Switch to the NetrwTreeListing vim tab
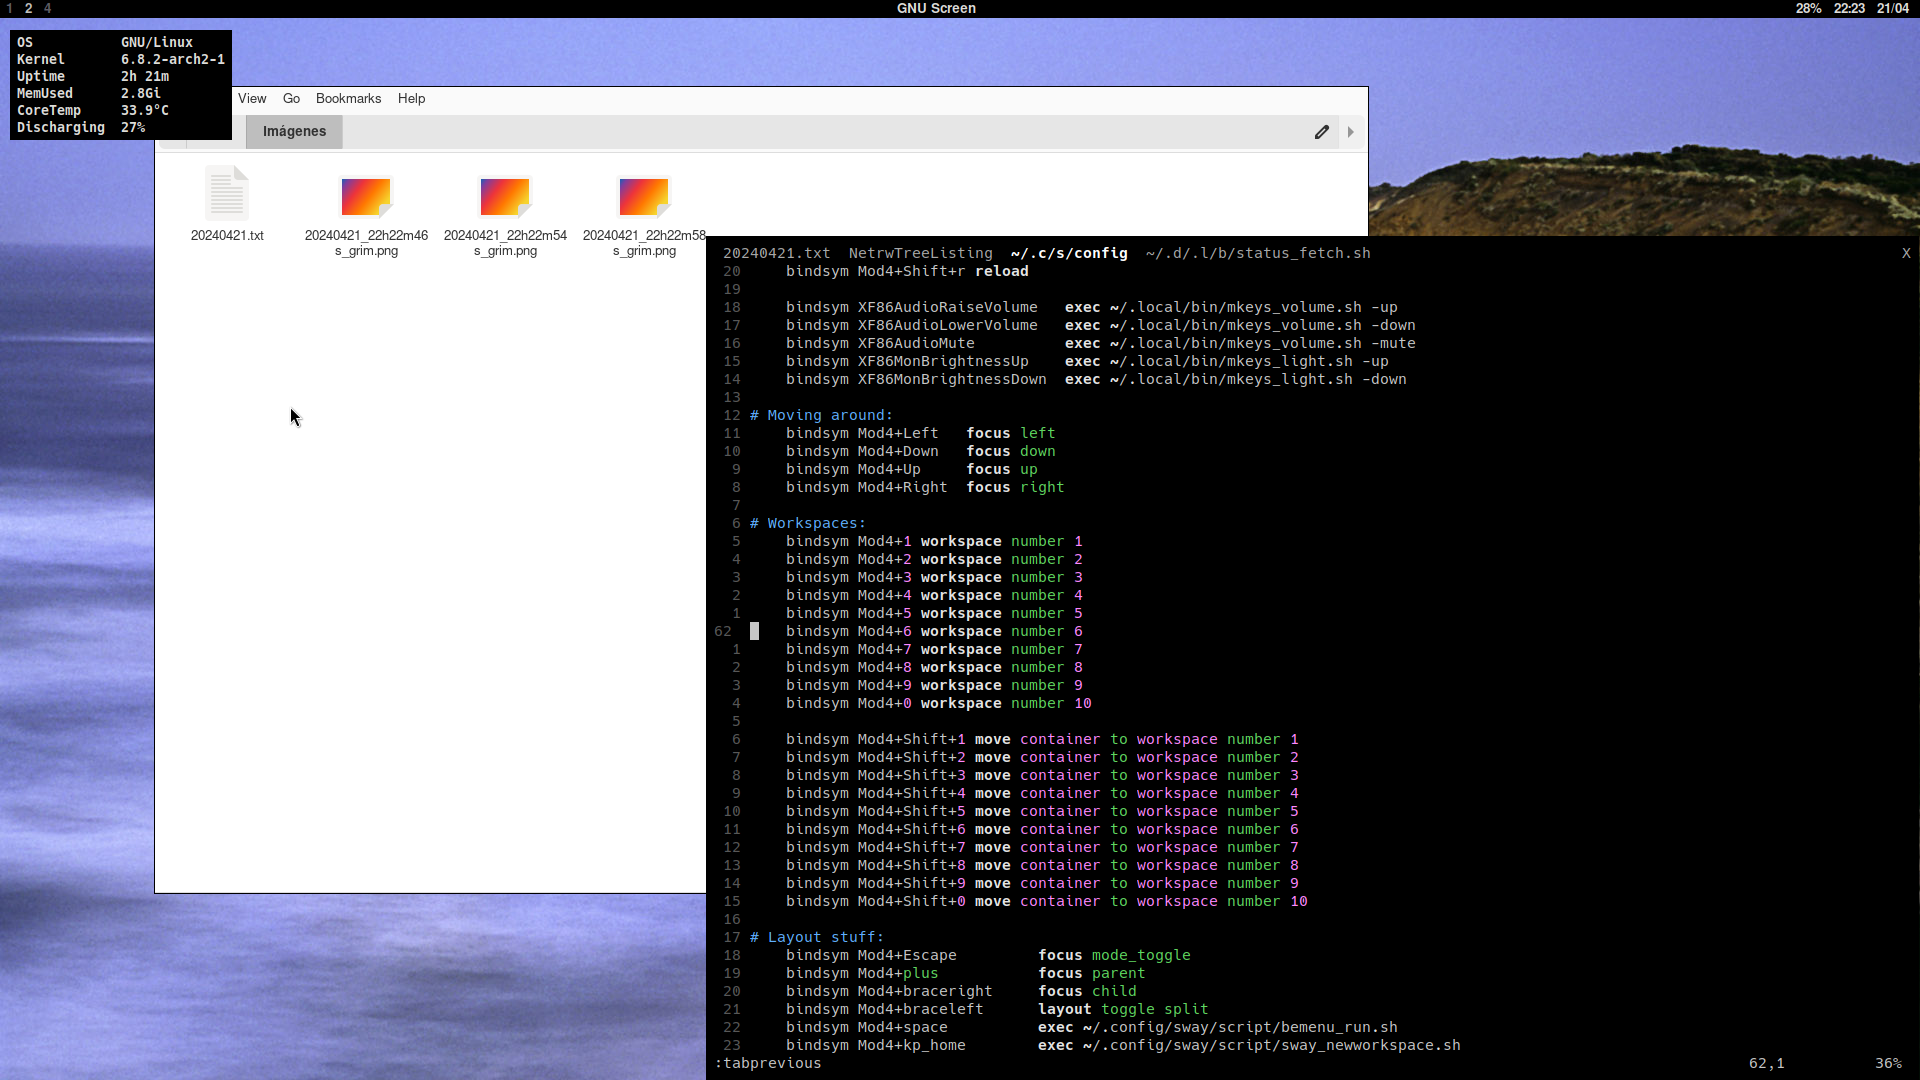 [920, 254]
